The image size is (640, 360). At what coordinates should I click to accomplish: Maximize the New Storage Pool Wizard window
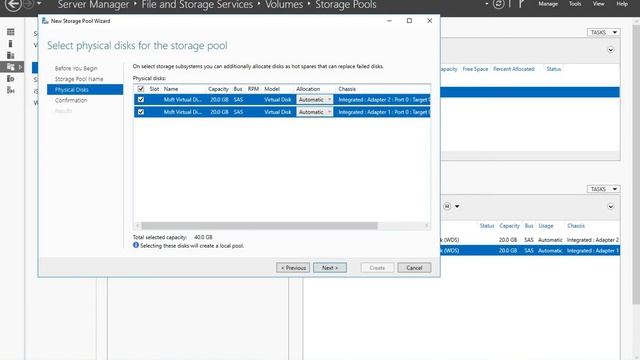pyautogui.click(x=409, y=21)
